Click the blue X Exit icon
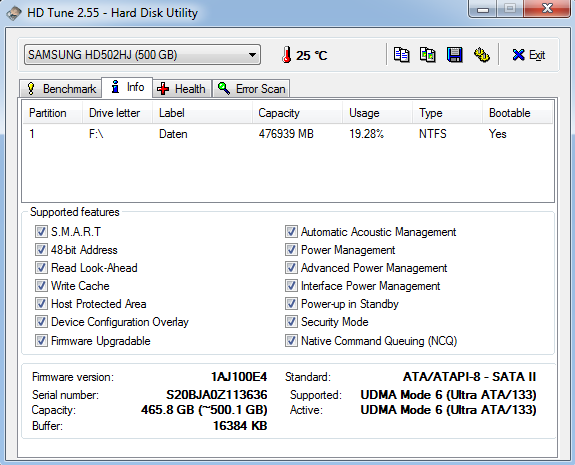Image resolution: width=575 pixels, height=465 pixels. [518, 55]
